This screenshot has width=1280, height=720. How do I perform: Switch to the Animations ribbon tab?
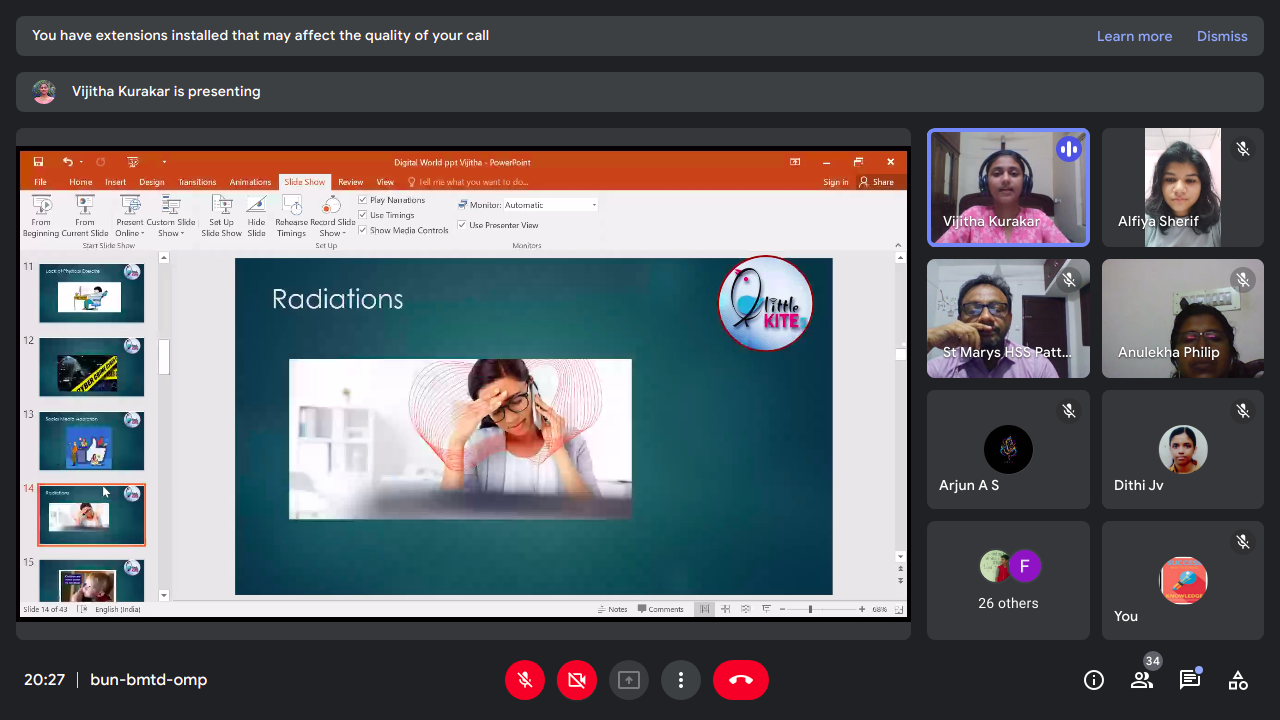pyautogui.click(x=250, y=182)
